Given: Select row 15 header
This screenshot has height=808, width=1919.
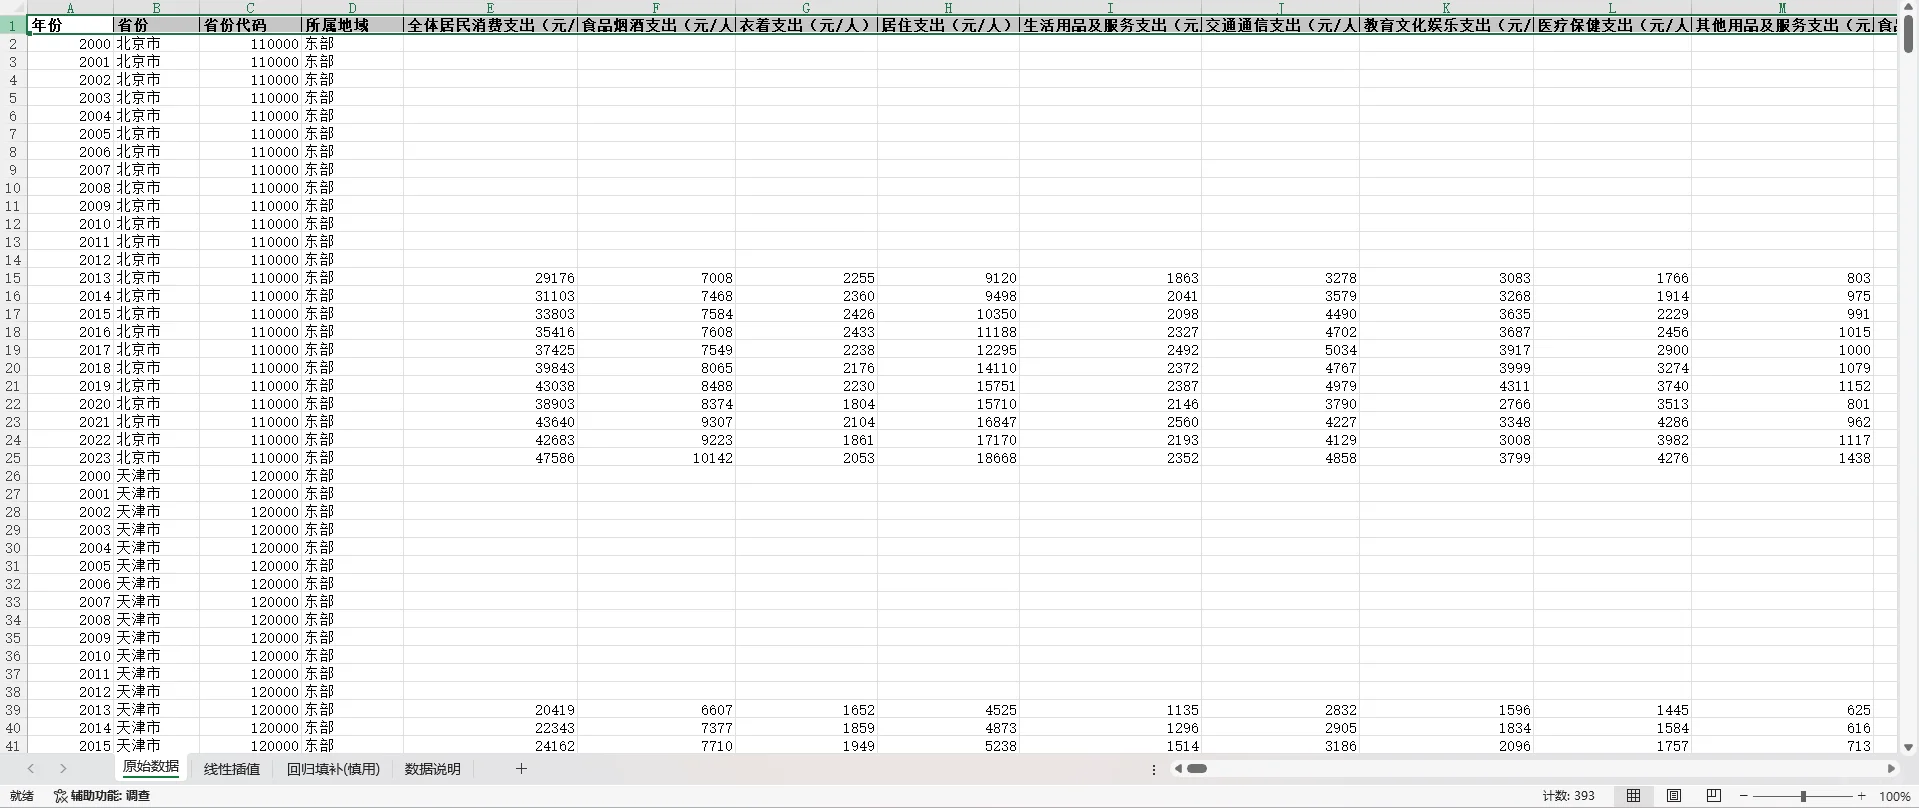Looking at the screenshot, I should tap(13, 278).
